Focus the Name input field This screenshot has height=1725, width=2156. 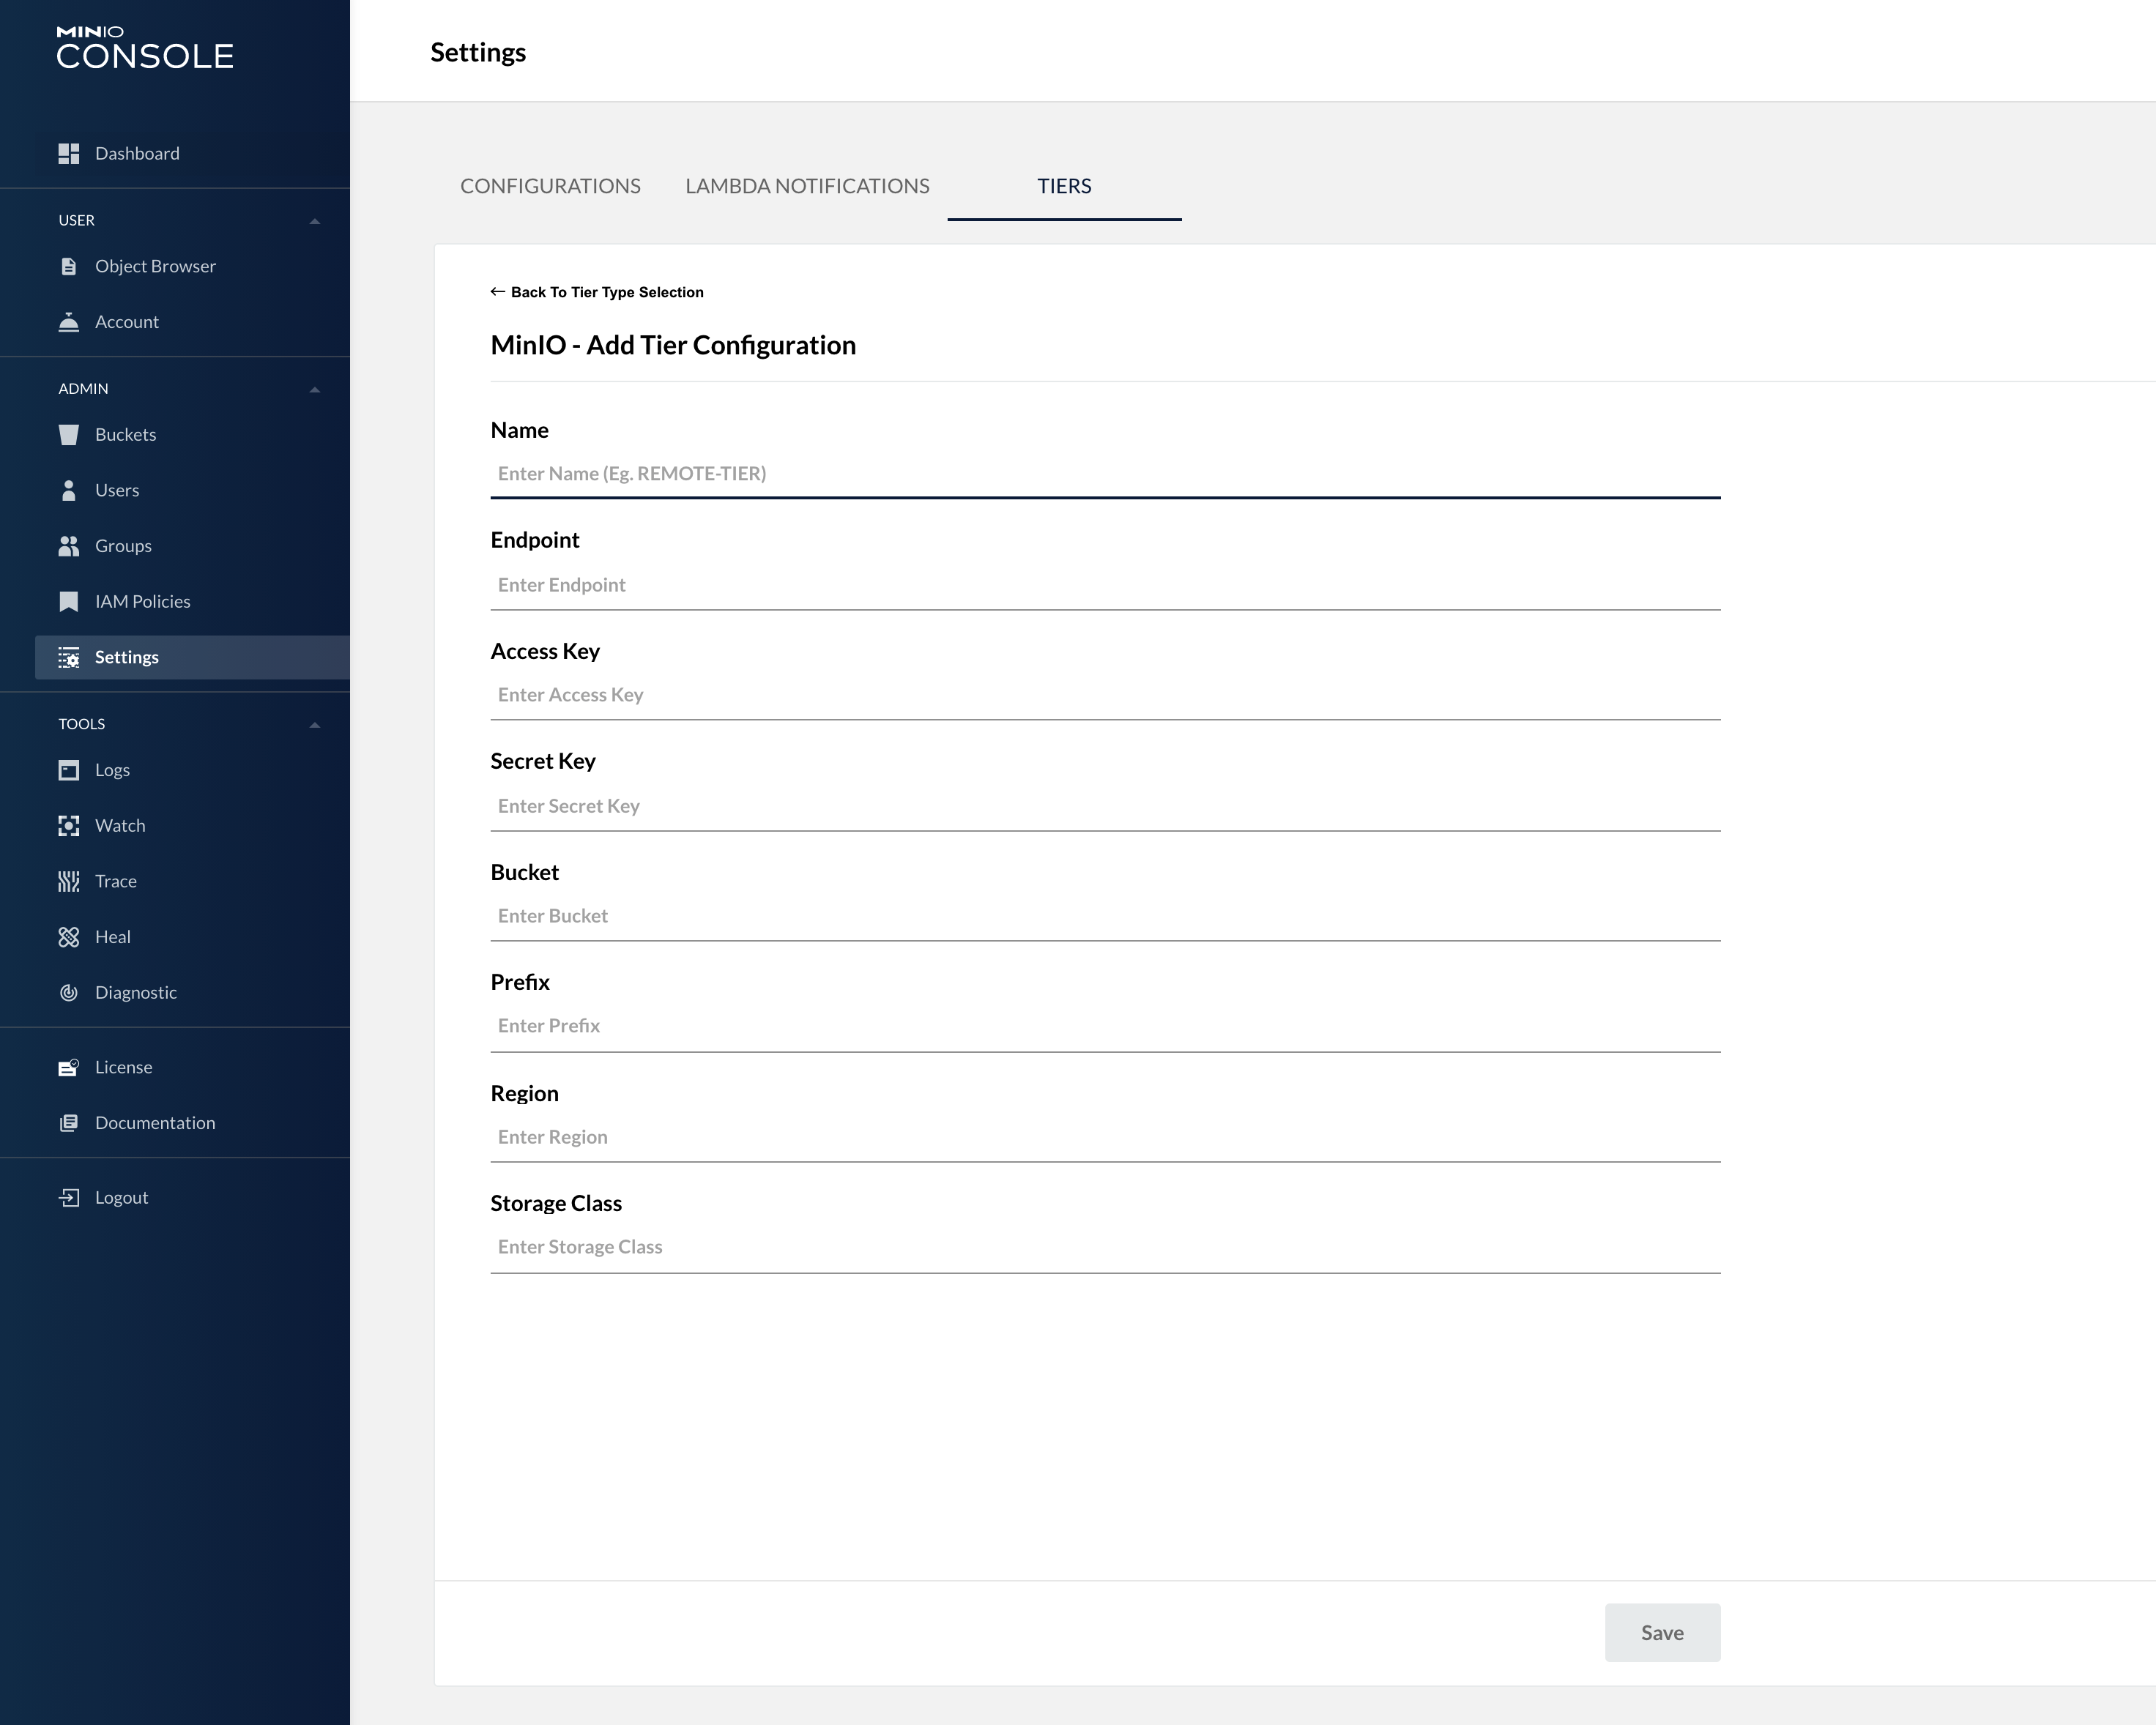pos(1105,474)
